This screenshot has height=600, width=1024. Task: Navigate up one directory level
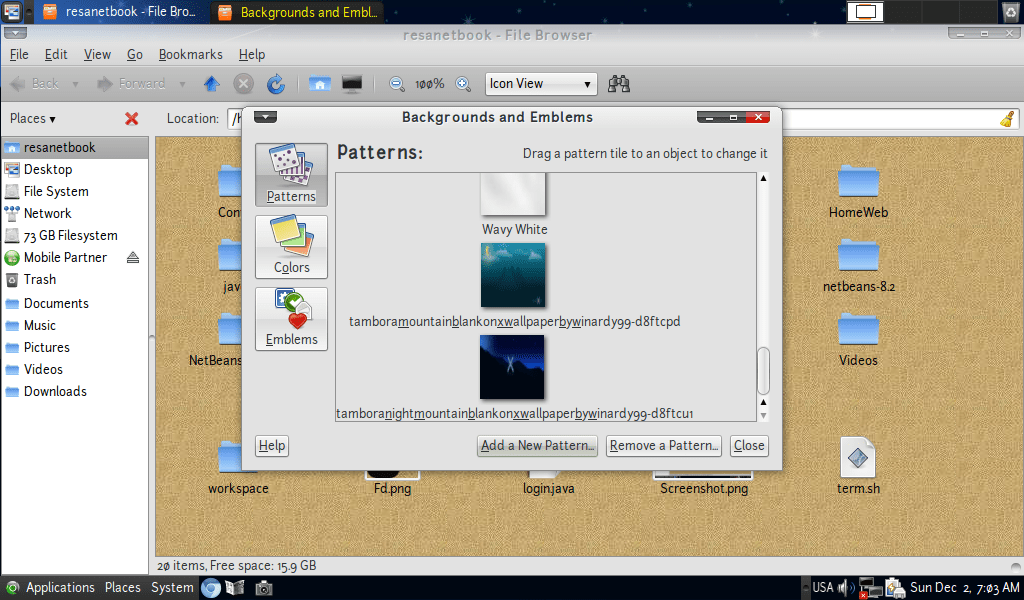point(211,84)
